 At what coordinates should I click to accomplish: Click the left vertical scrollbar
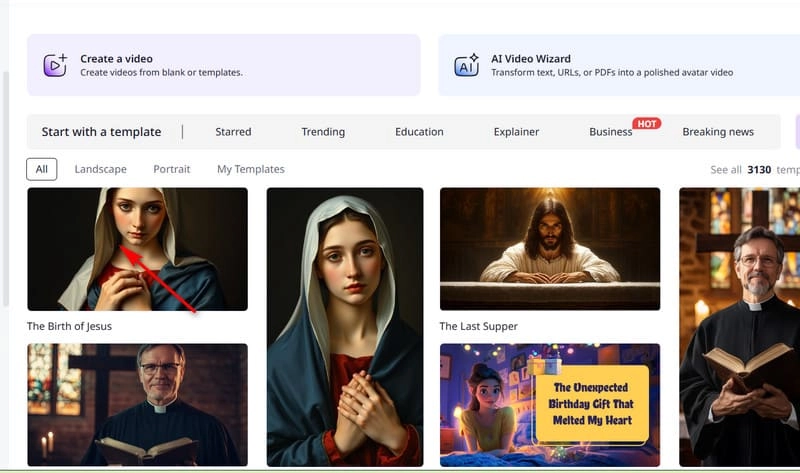point(6,189)
